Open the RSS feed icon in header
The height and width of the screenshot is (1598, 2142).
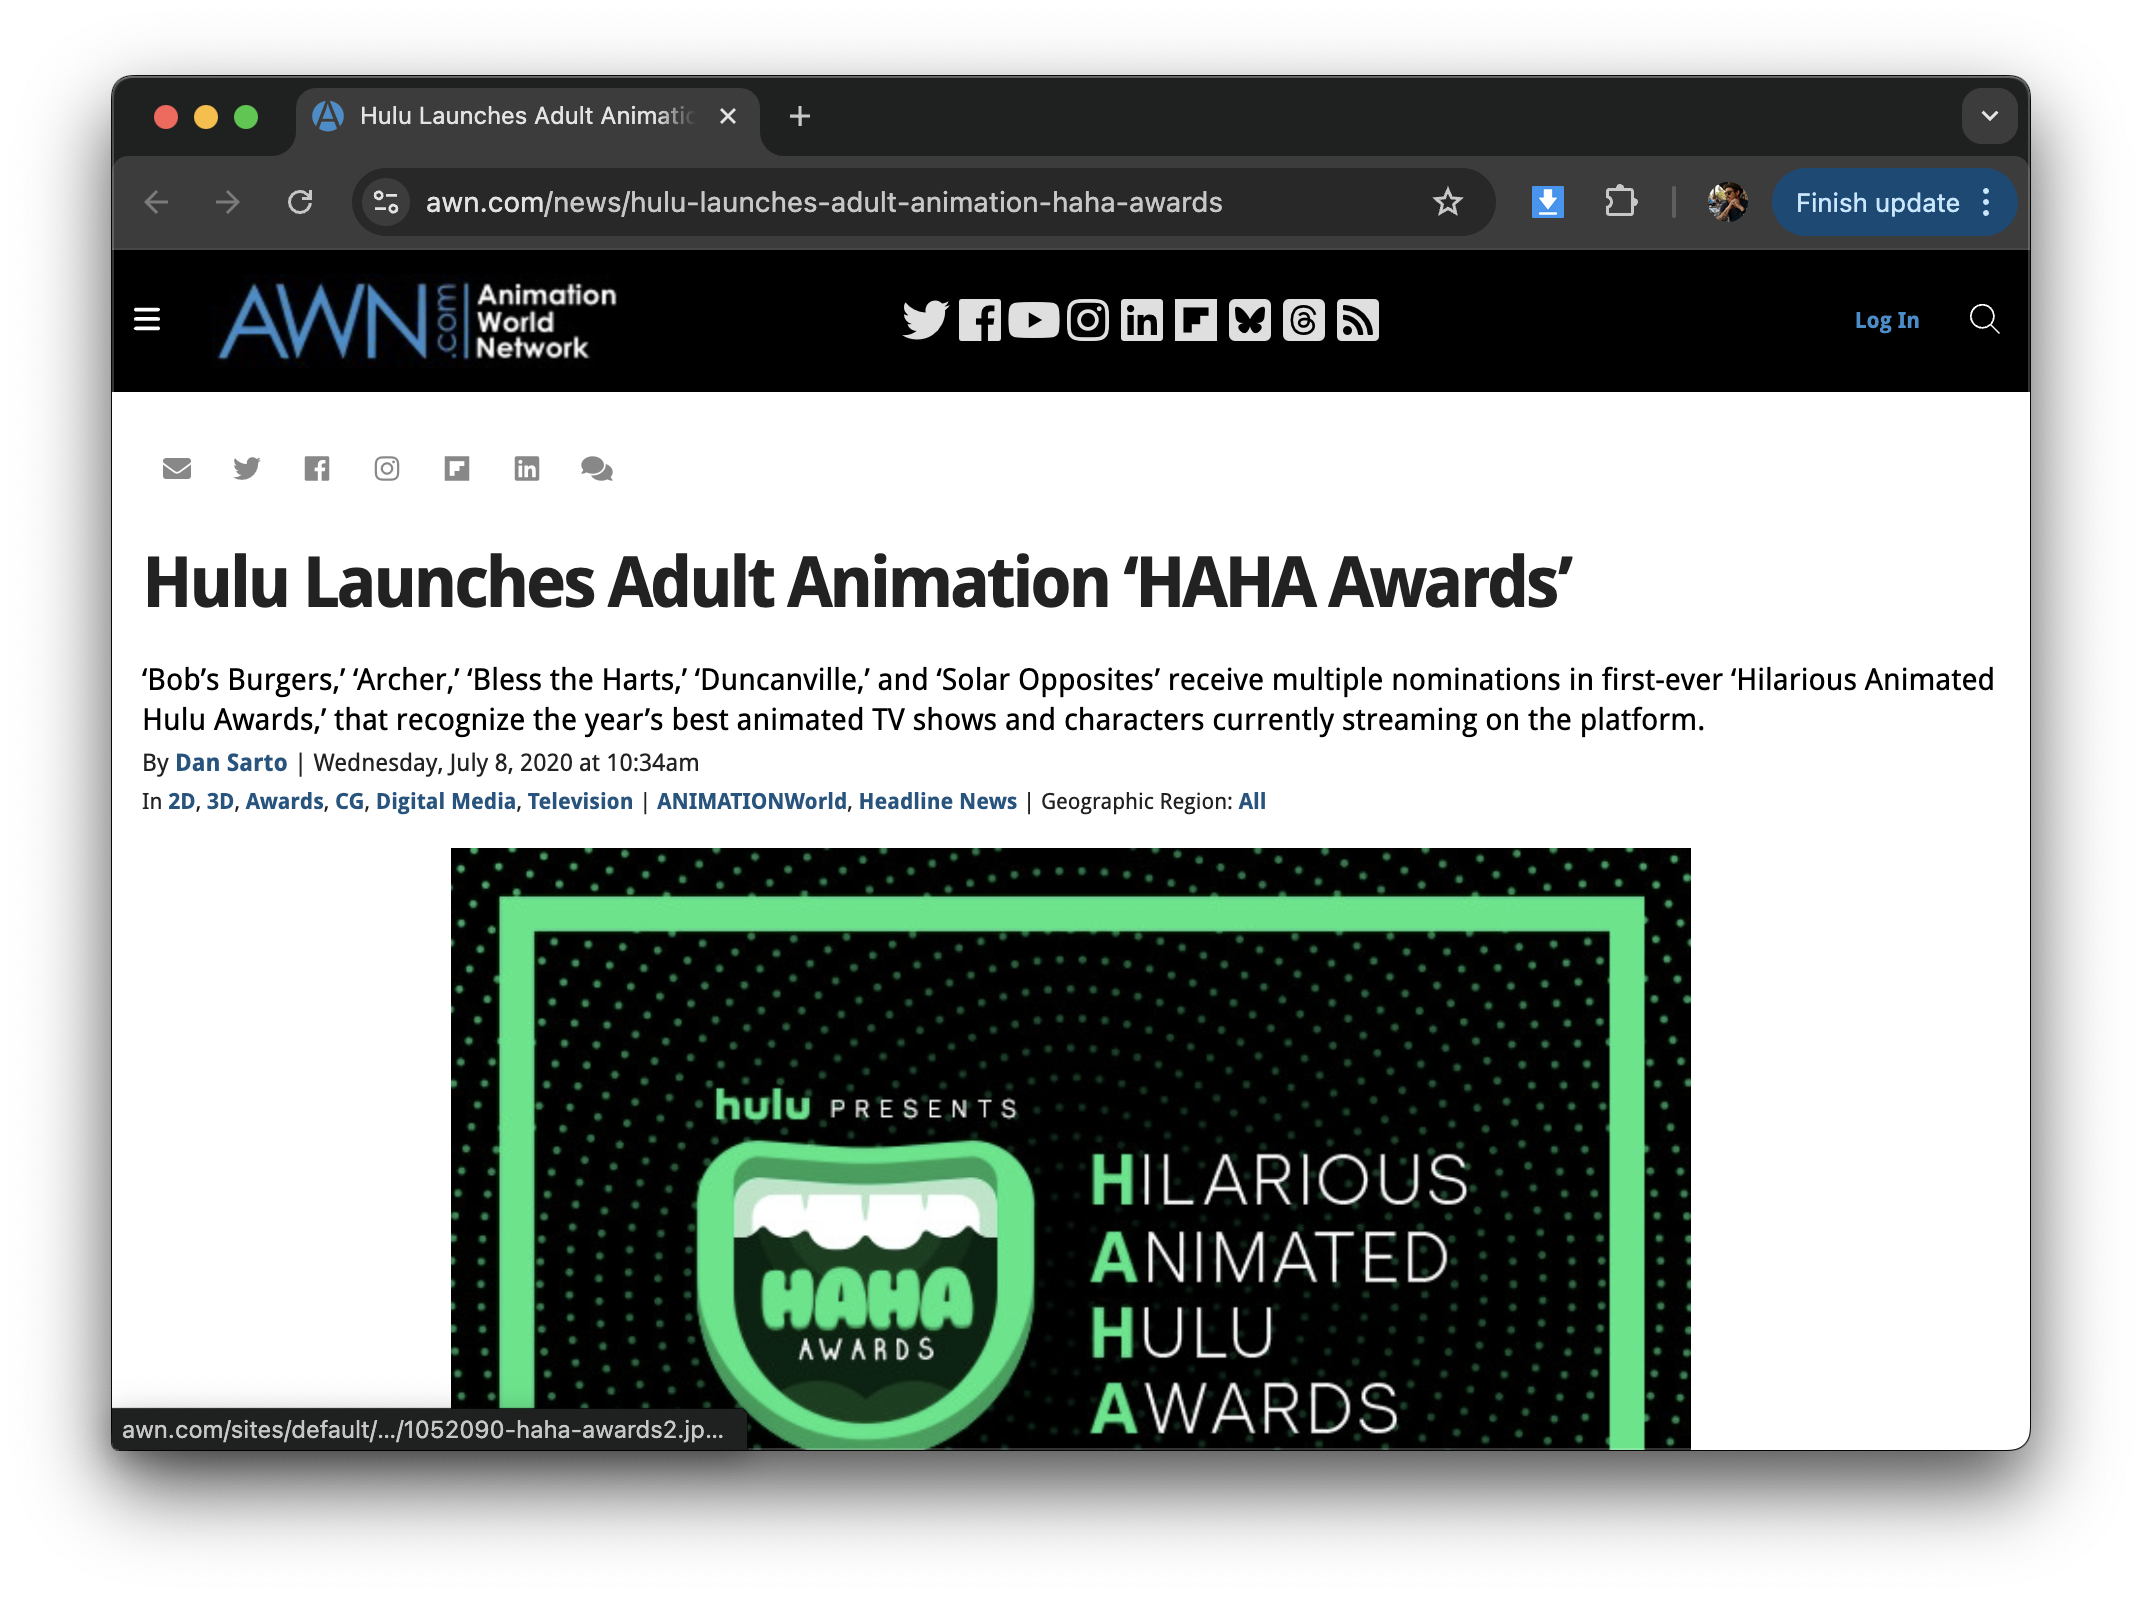click(x=1358, y=320)
